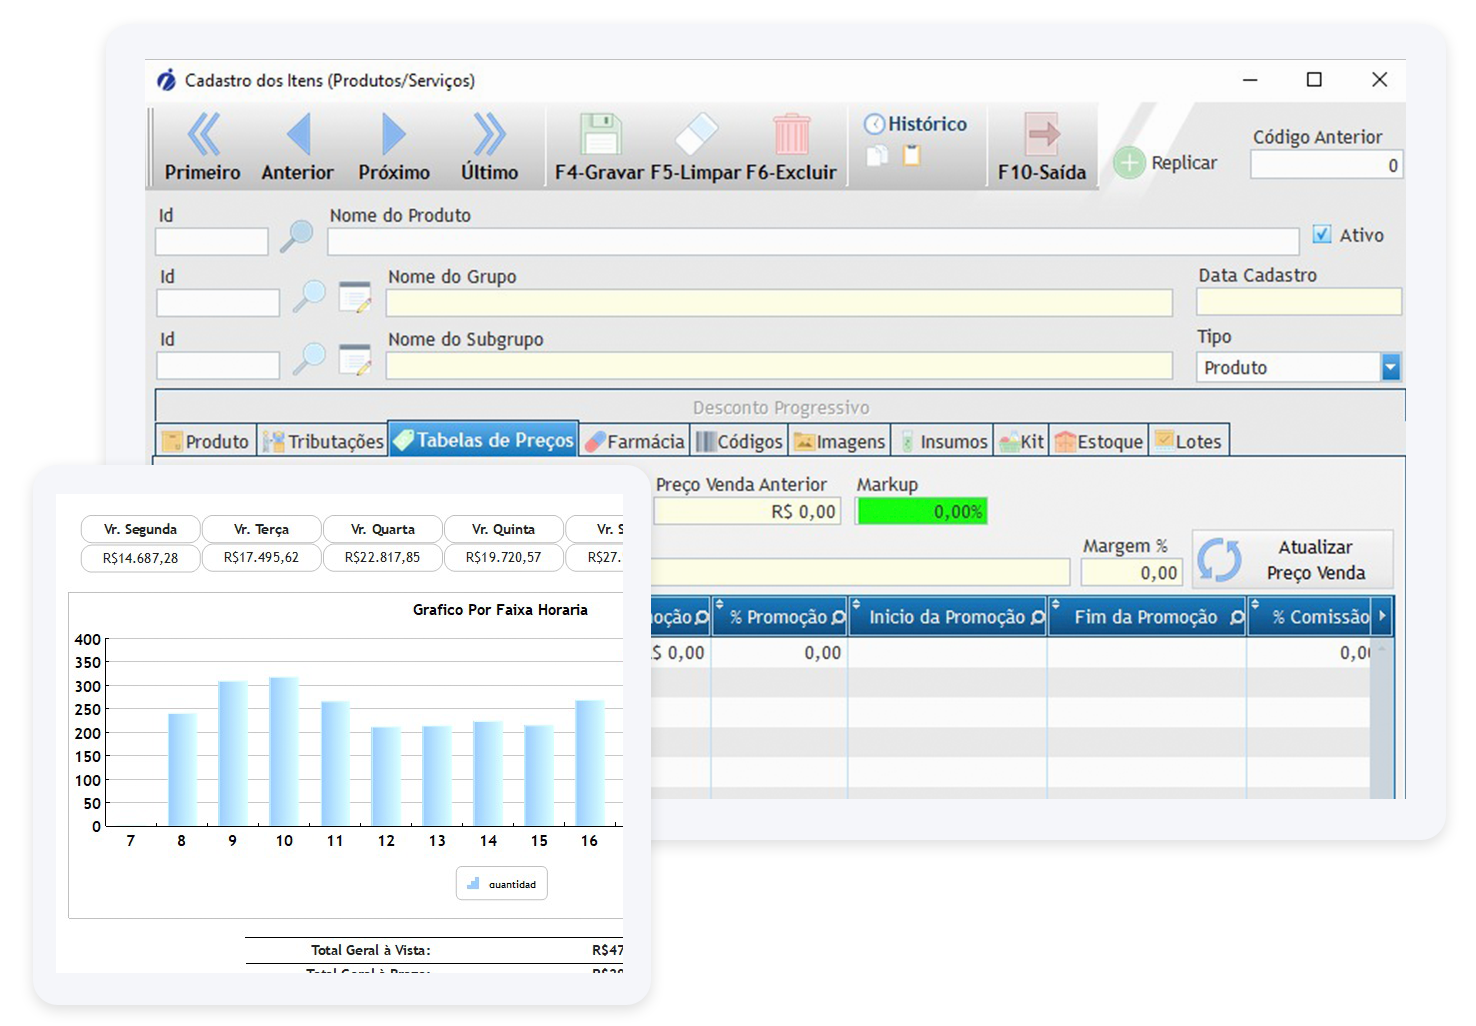Viewport: 1476px width, 1026px height.
Task: Open the Estoque tab
Action: coord(1099,441)
